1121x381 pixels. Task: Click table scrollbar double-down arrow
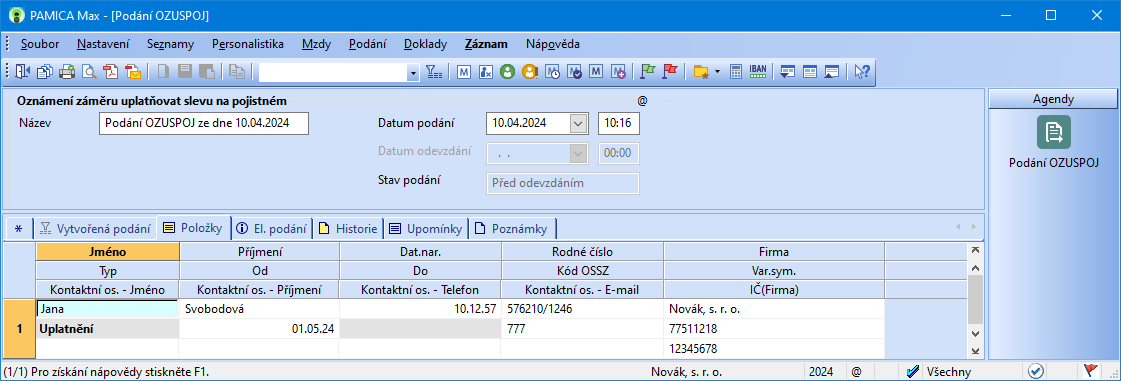[x=974, y=350]
